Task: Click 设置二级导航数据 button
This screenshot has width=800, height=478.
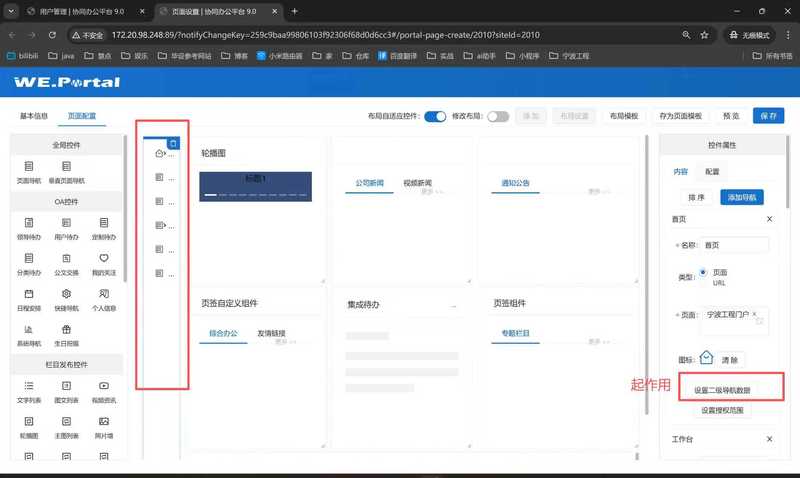Action: [x=722, y=390]
